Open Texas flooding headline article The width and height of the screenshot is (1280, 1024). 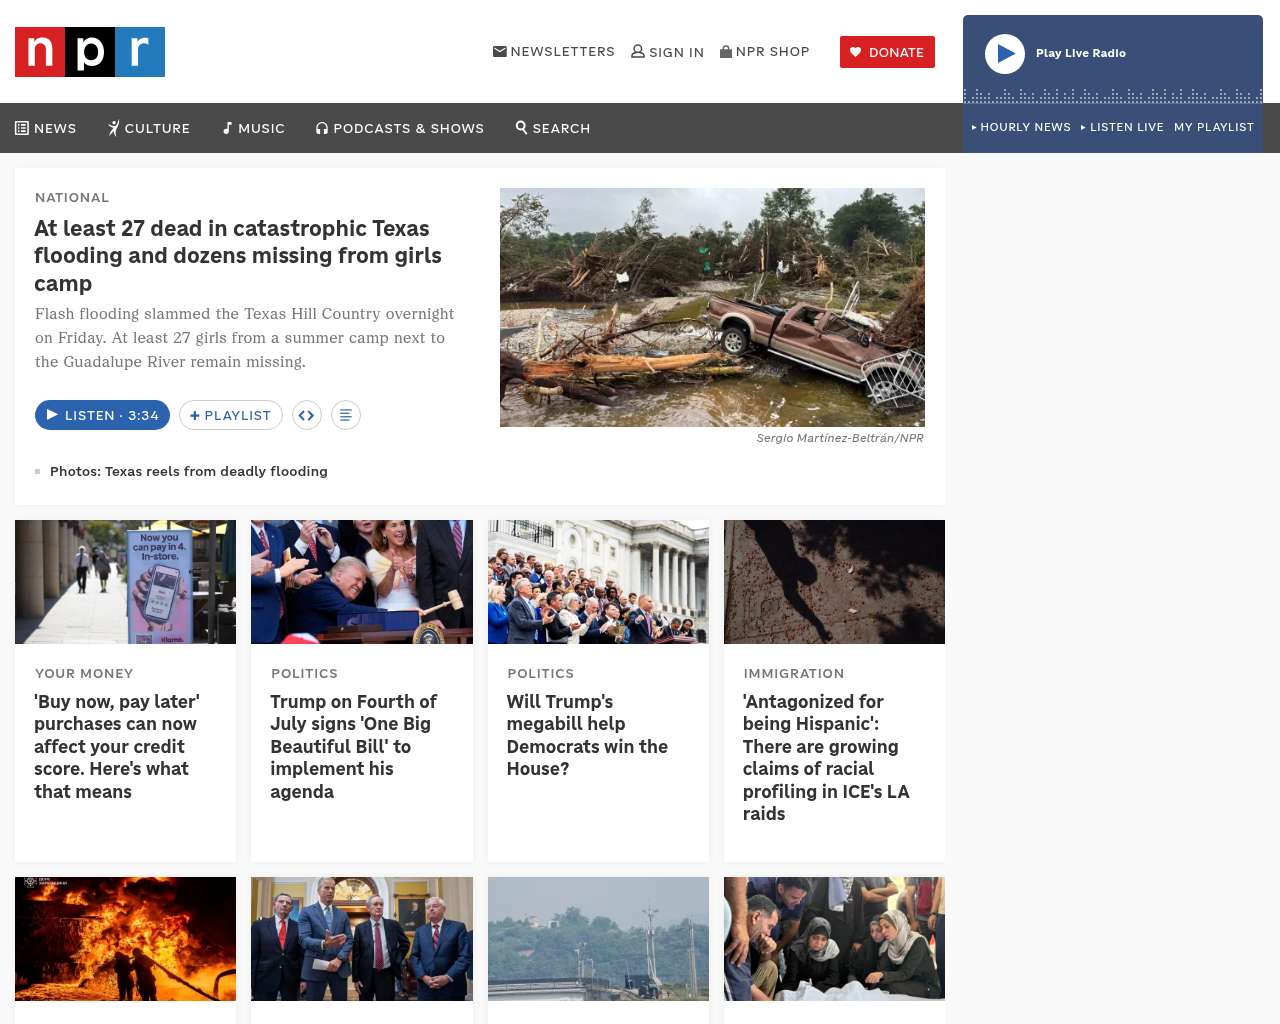coord(238,256)
